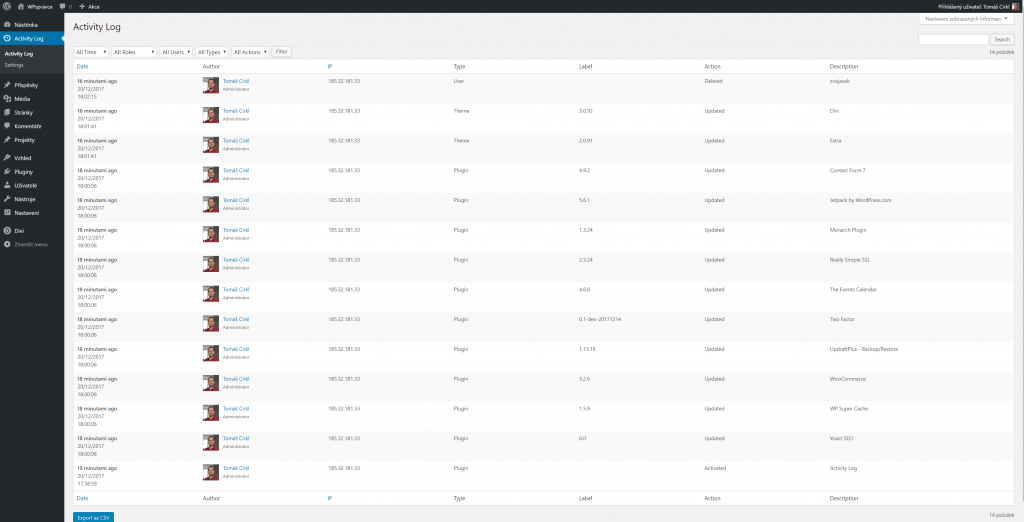The height and width of the screenshot is (522, 1024).
Task: Click avatar in the zvojacek deleted row
Action: [x=211, y=85]
